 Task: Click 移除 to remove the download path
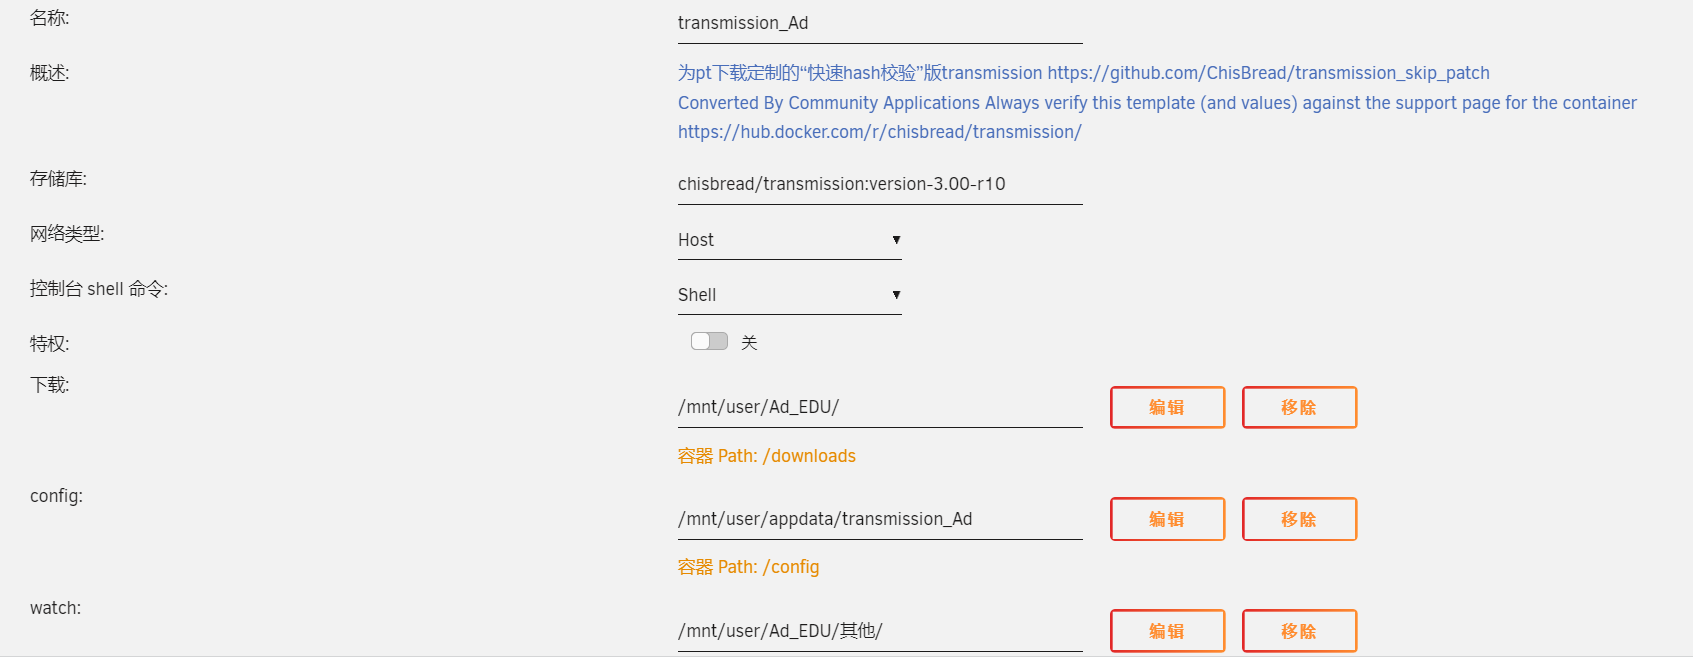coord(1298,407)
